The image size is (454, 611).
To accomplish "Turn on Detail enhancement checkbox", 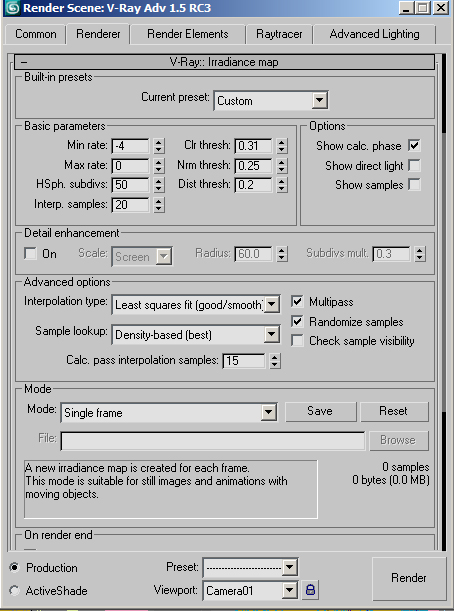I will (30, 253).
